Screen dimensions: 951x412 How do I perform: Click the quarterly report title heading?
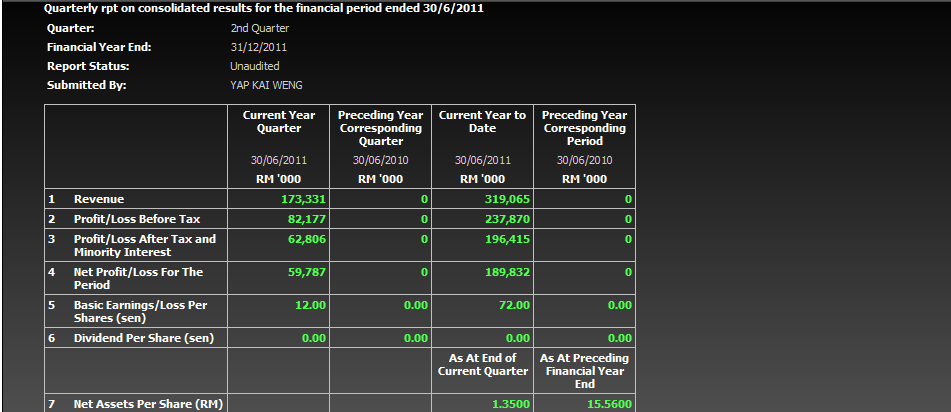coord(264,9)
